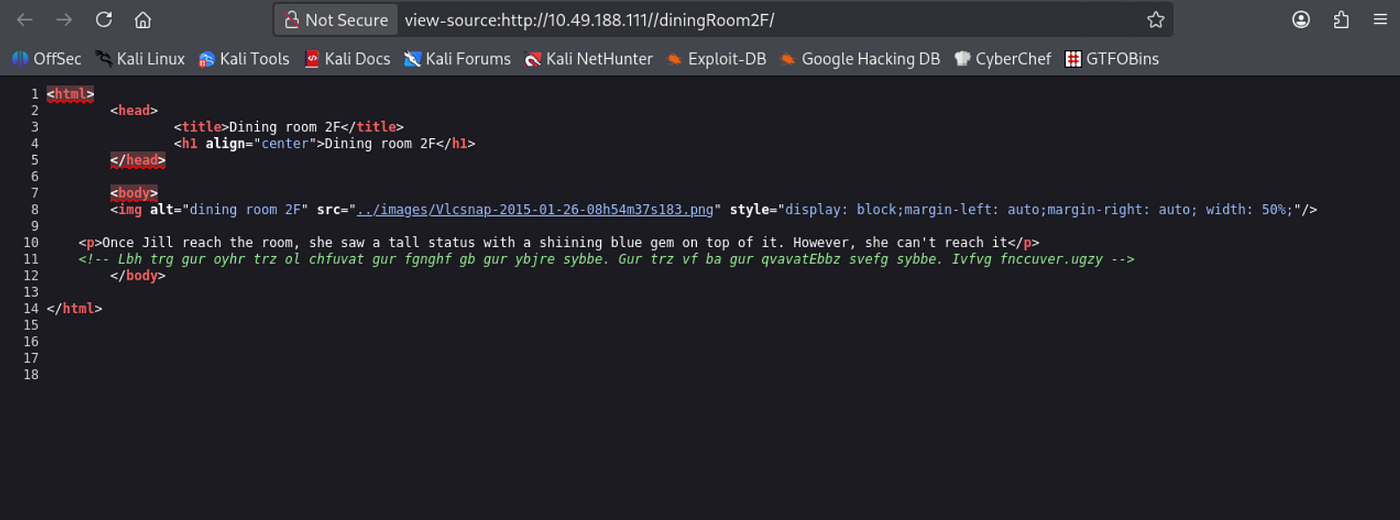Open the account profile icon

pos(1301,20)
